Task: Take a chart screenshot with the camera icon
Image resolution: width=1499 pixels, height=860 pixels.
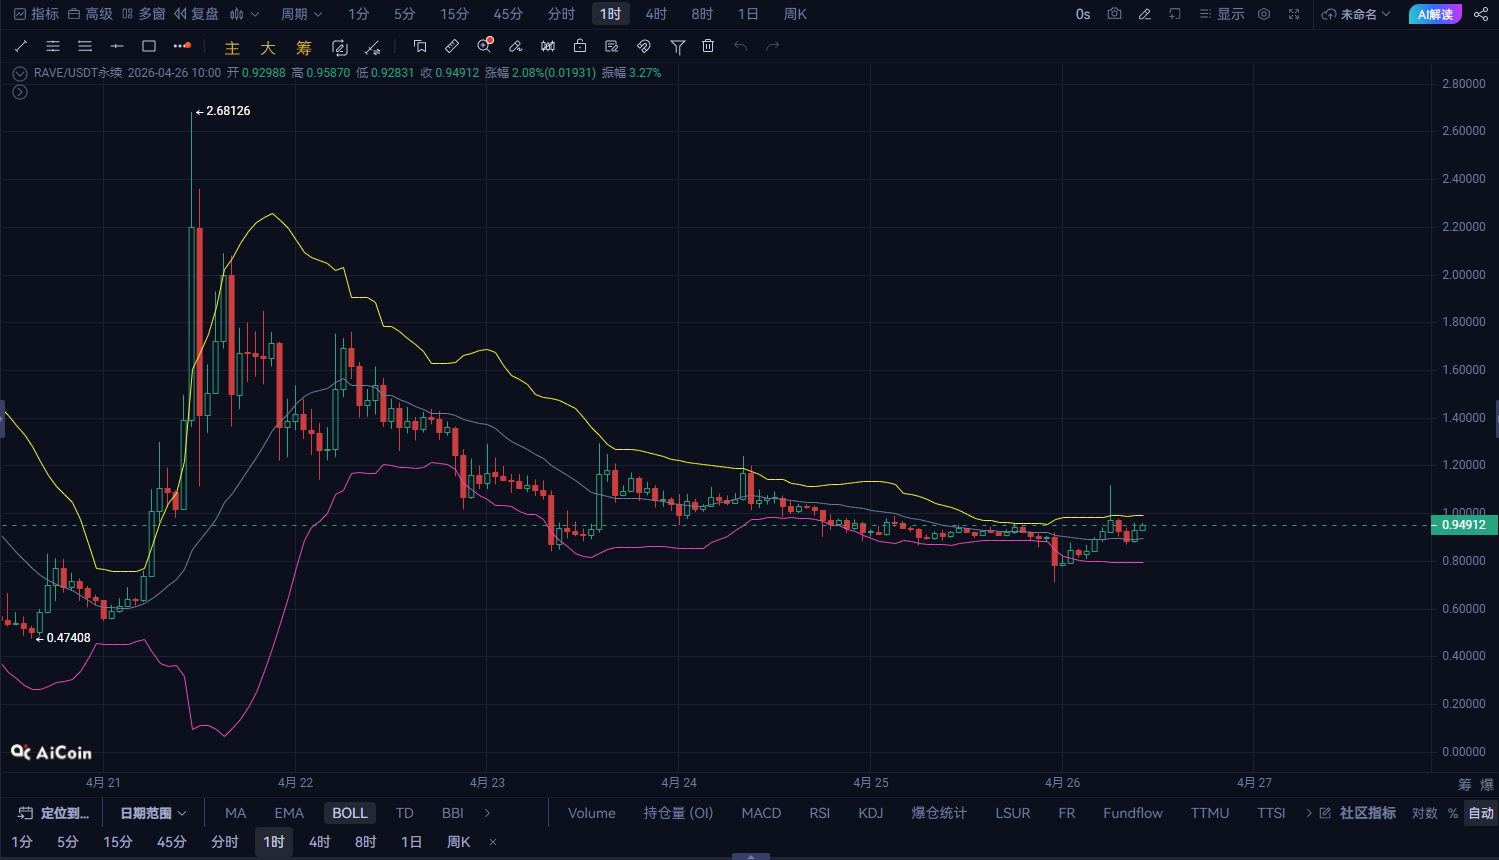Action: tap(1114, 14)
